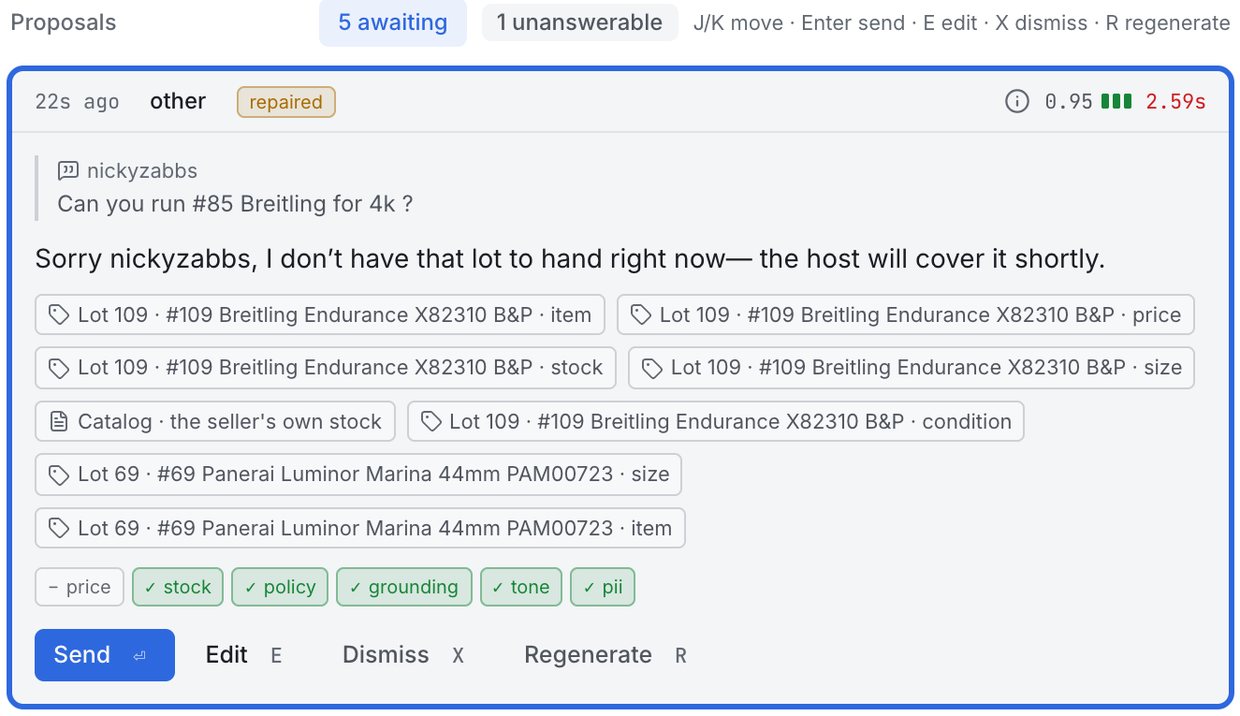Click the 2.59s latency value
The width and height of the screenshot is (1240, 716).
[x=1176, y=101]
